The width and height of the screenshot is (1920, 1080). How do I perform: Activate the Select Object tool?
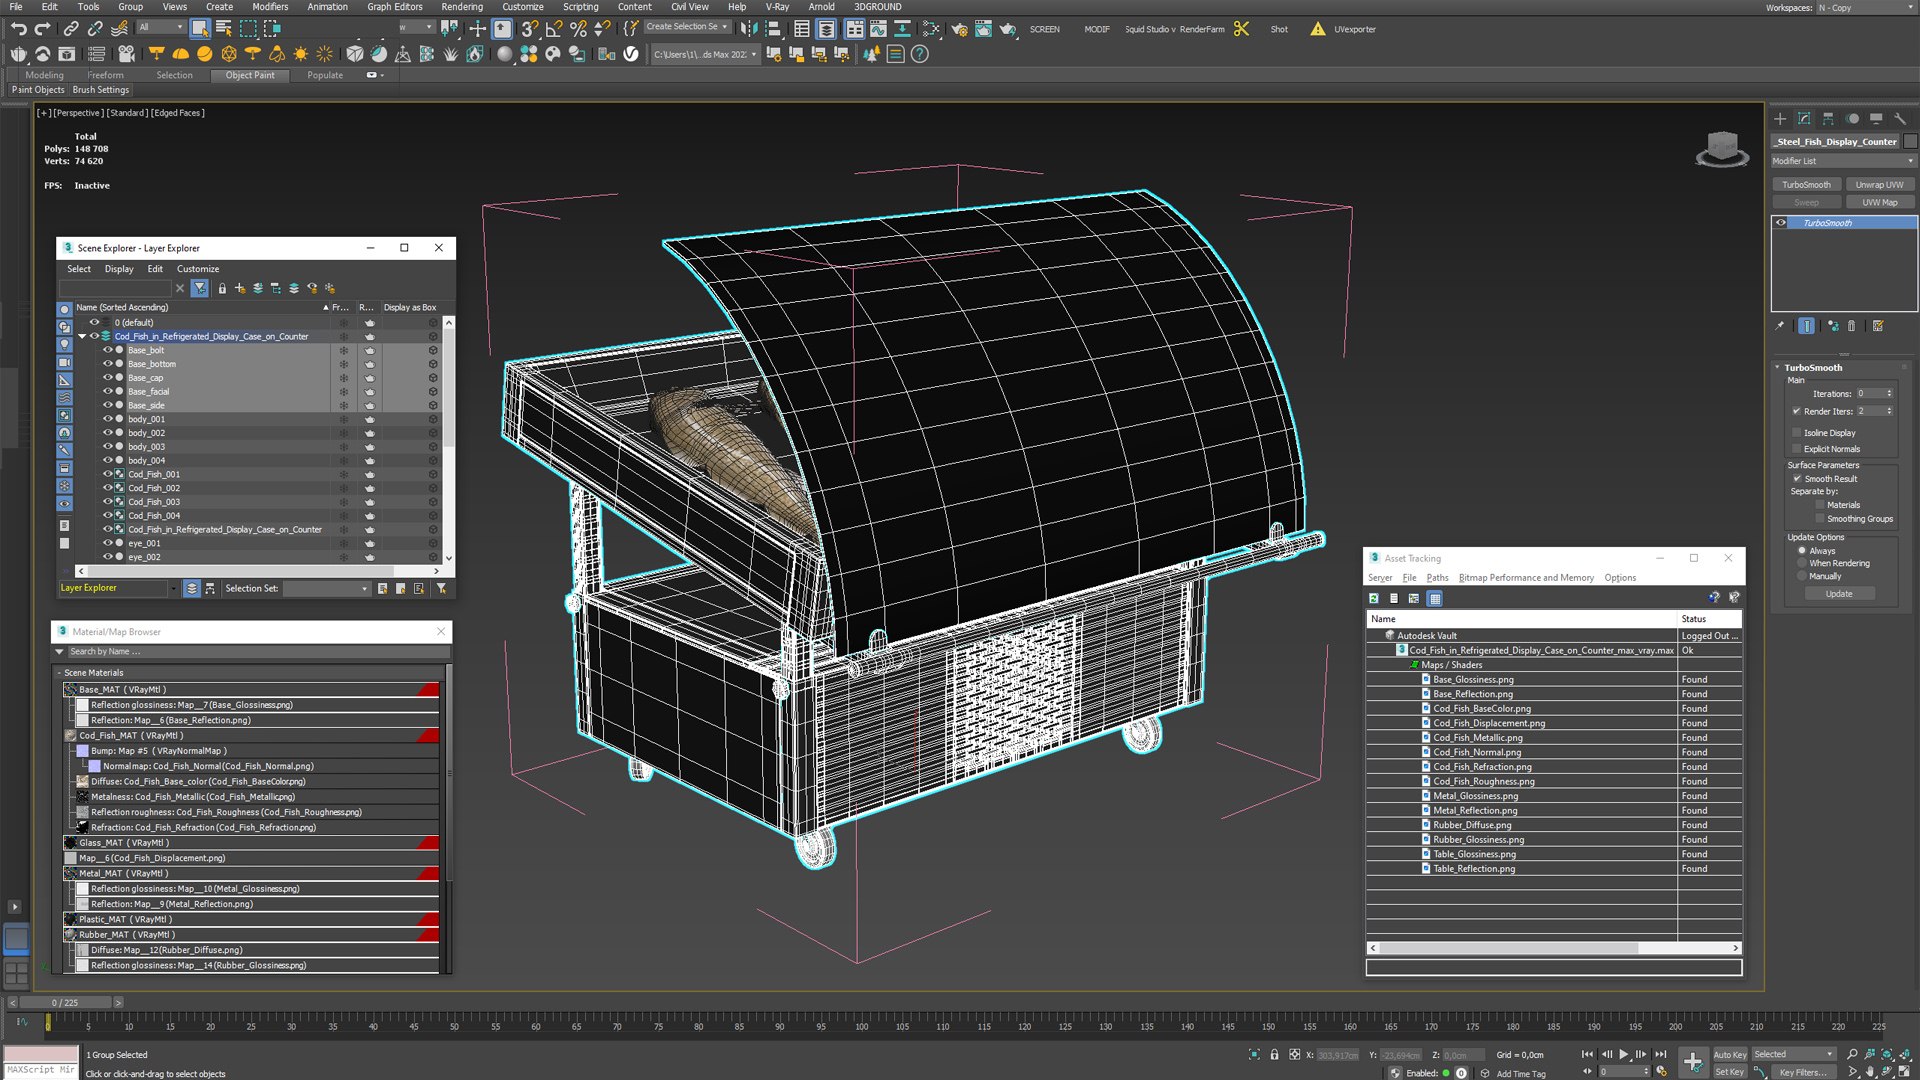pyautogui.click(x=199, y=29)
